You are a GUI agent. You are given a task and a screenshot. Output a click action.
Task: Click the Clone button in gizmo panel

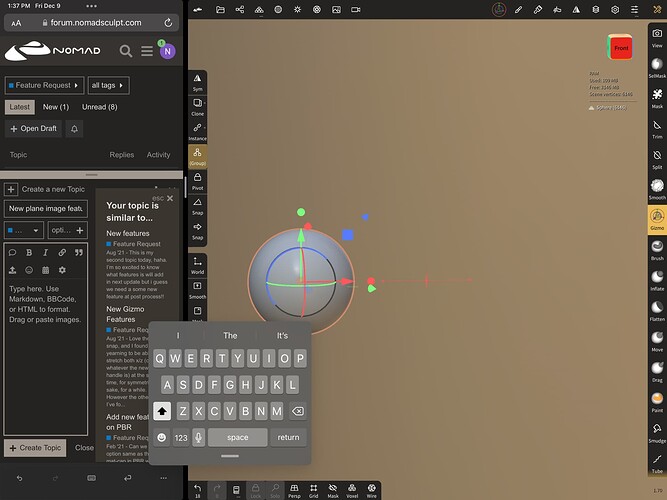point(197,107)
